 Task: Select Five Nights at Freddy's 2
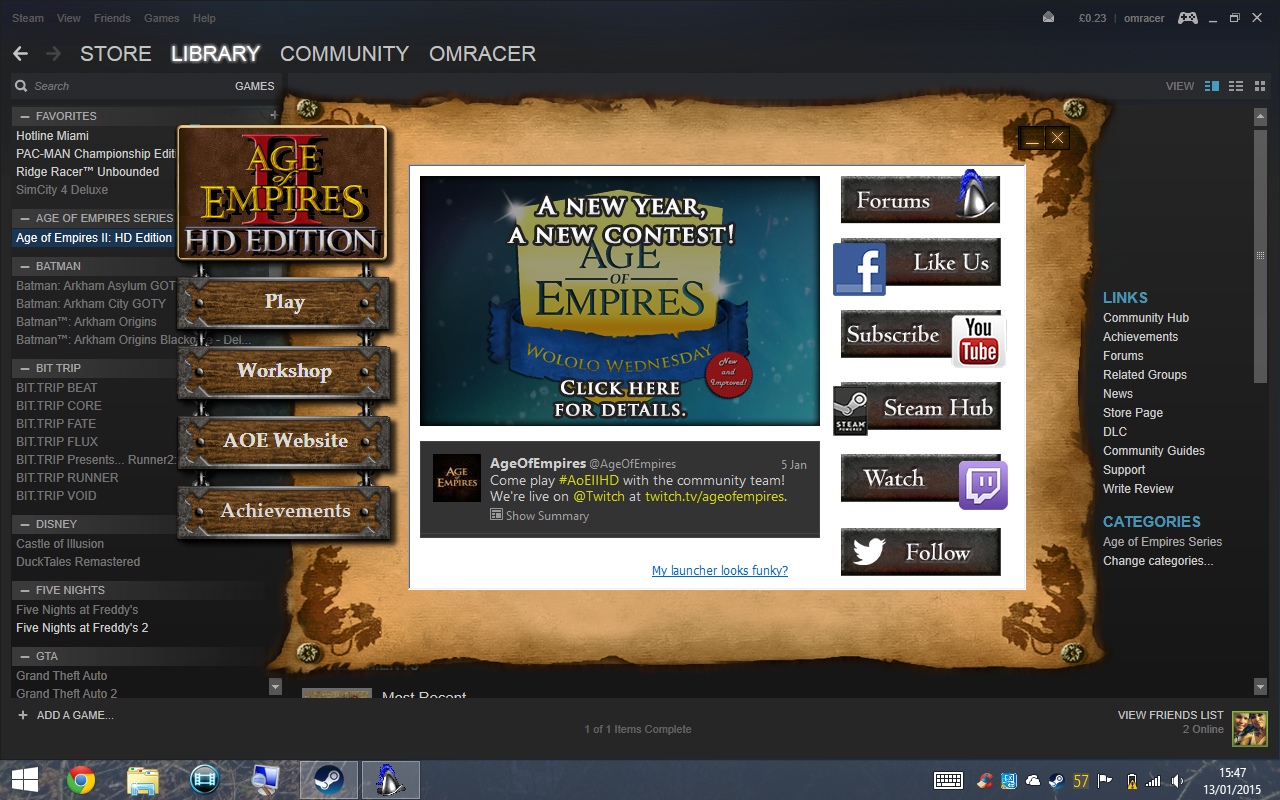[82, 628]
